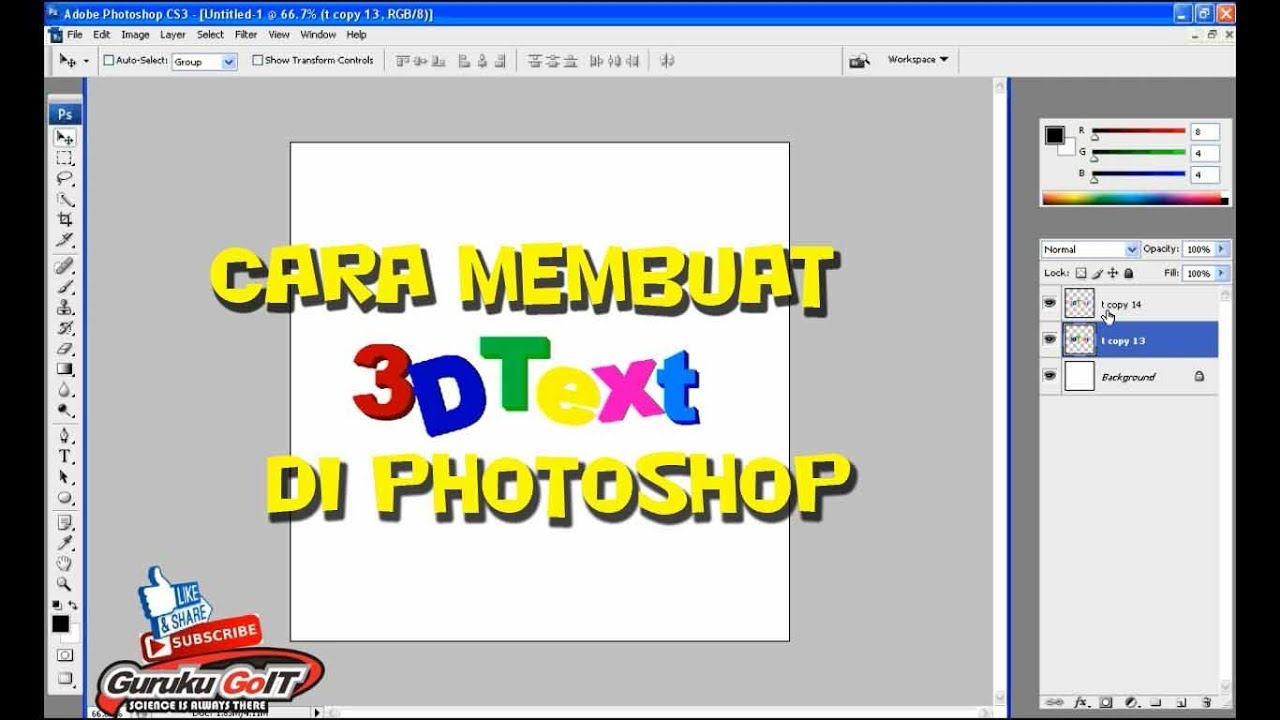1280x720 pixels.
Task: Change screen mode from toolbox
Action: click(65, 678)
